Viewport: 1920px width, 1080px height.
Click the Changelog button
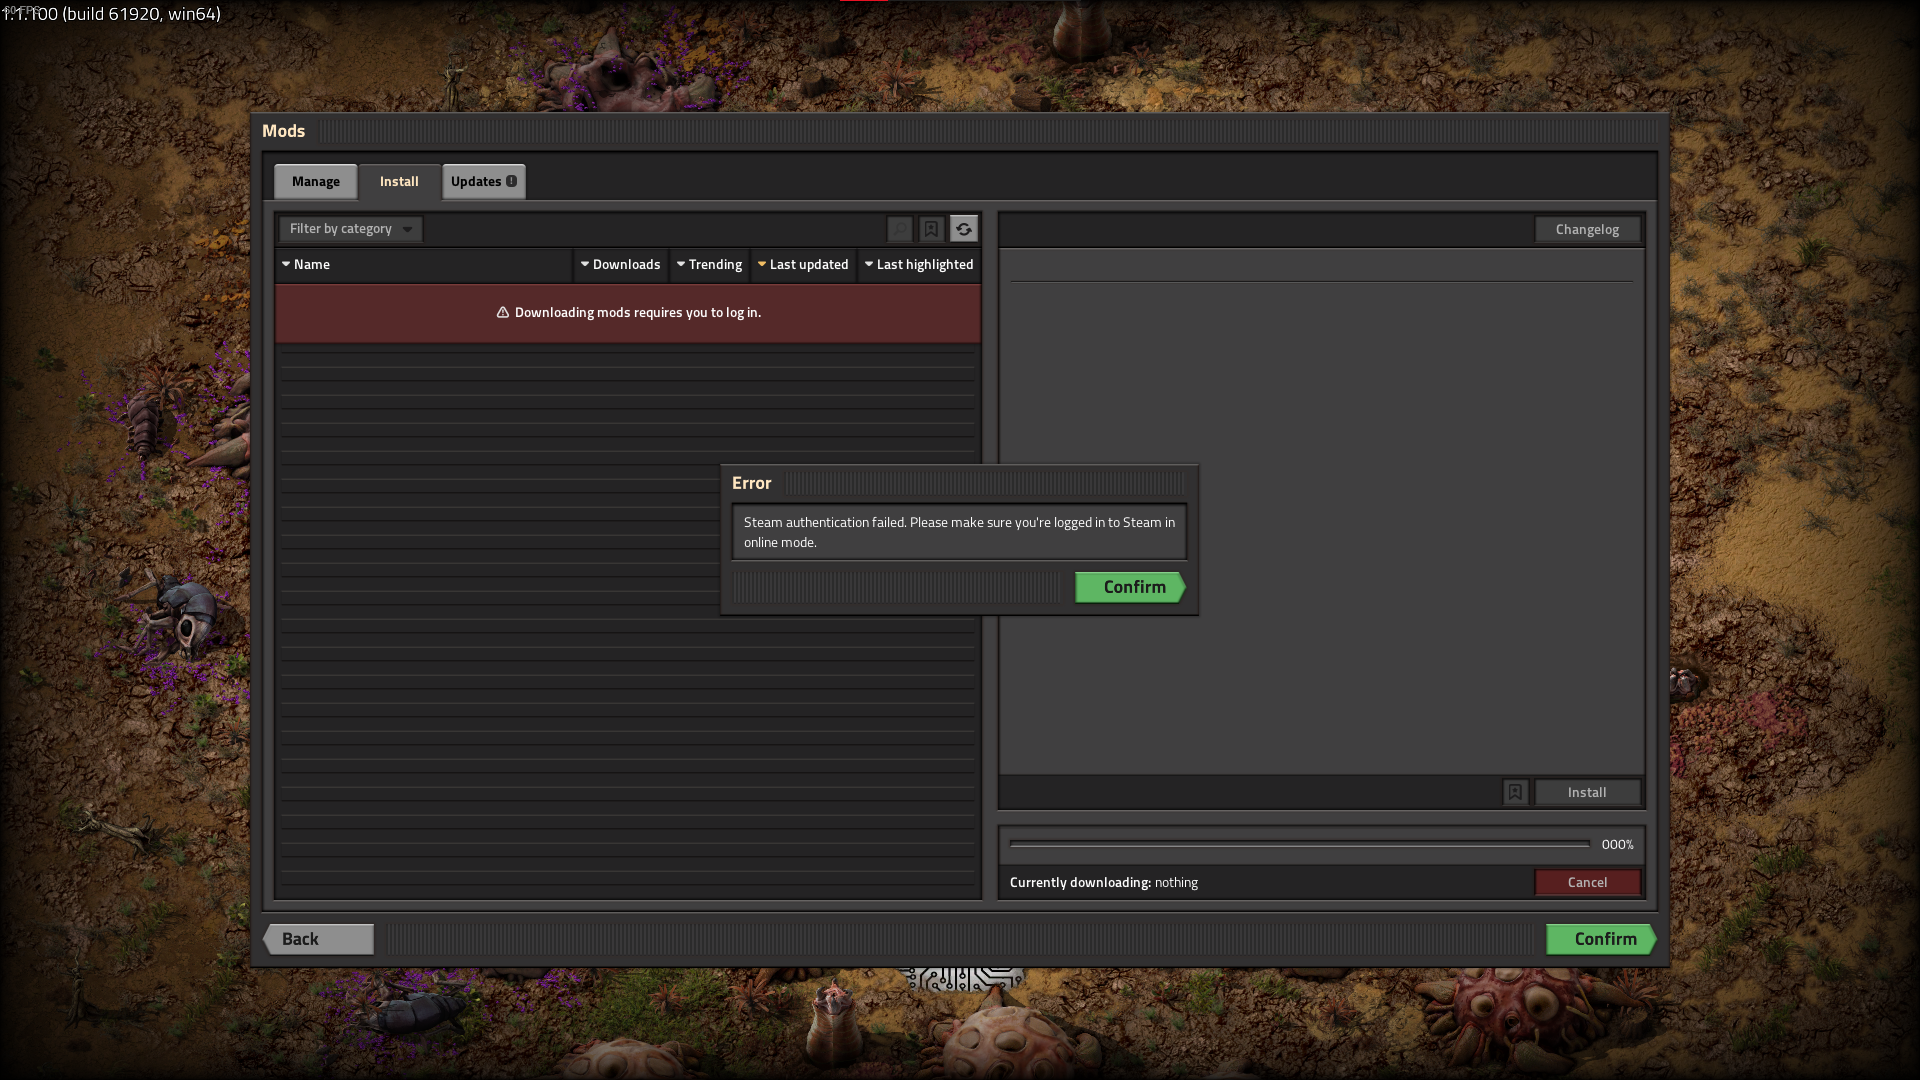click(x=1586, y=228)
